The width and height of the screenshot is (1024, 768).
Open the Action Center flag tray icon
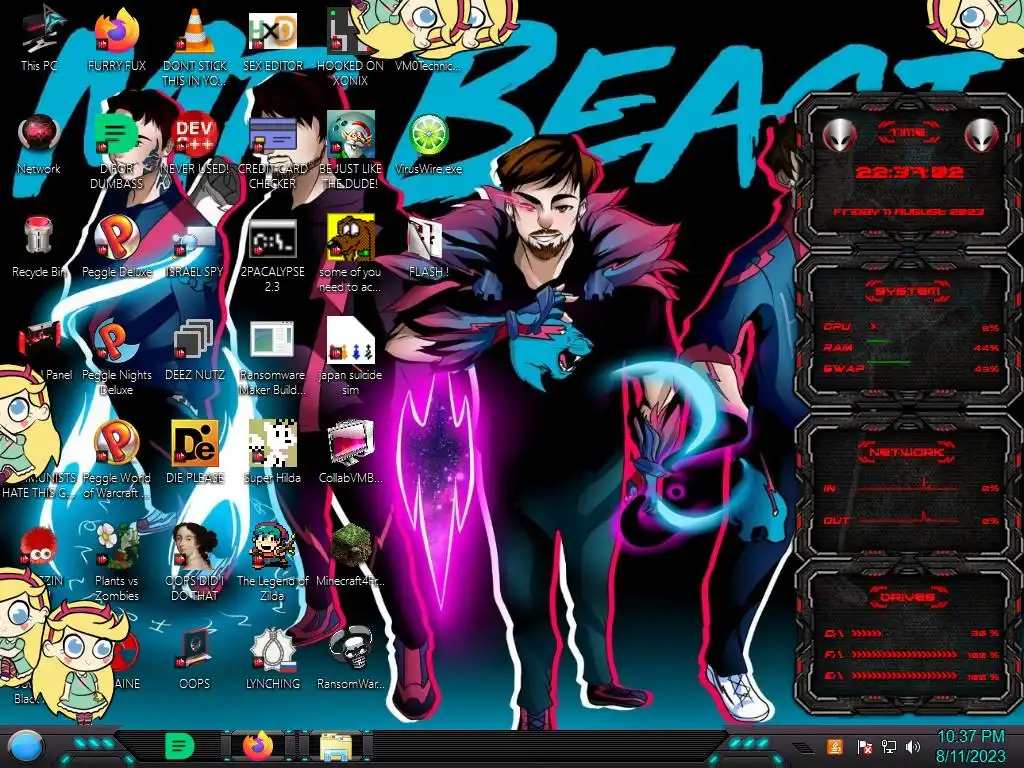pyautogui.click(x=864, y=746)
